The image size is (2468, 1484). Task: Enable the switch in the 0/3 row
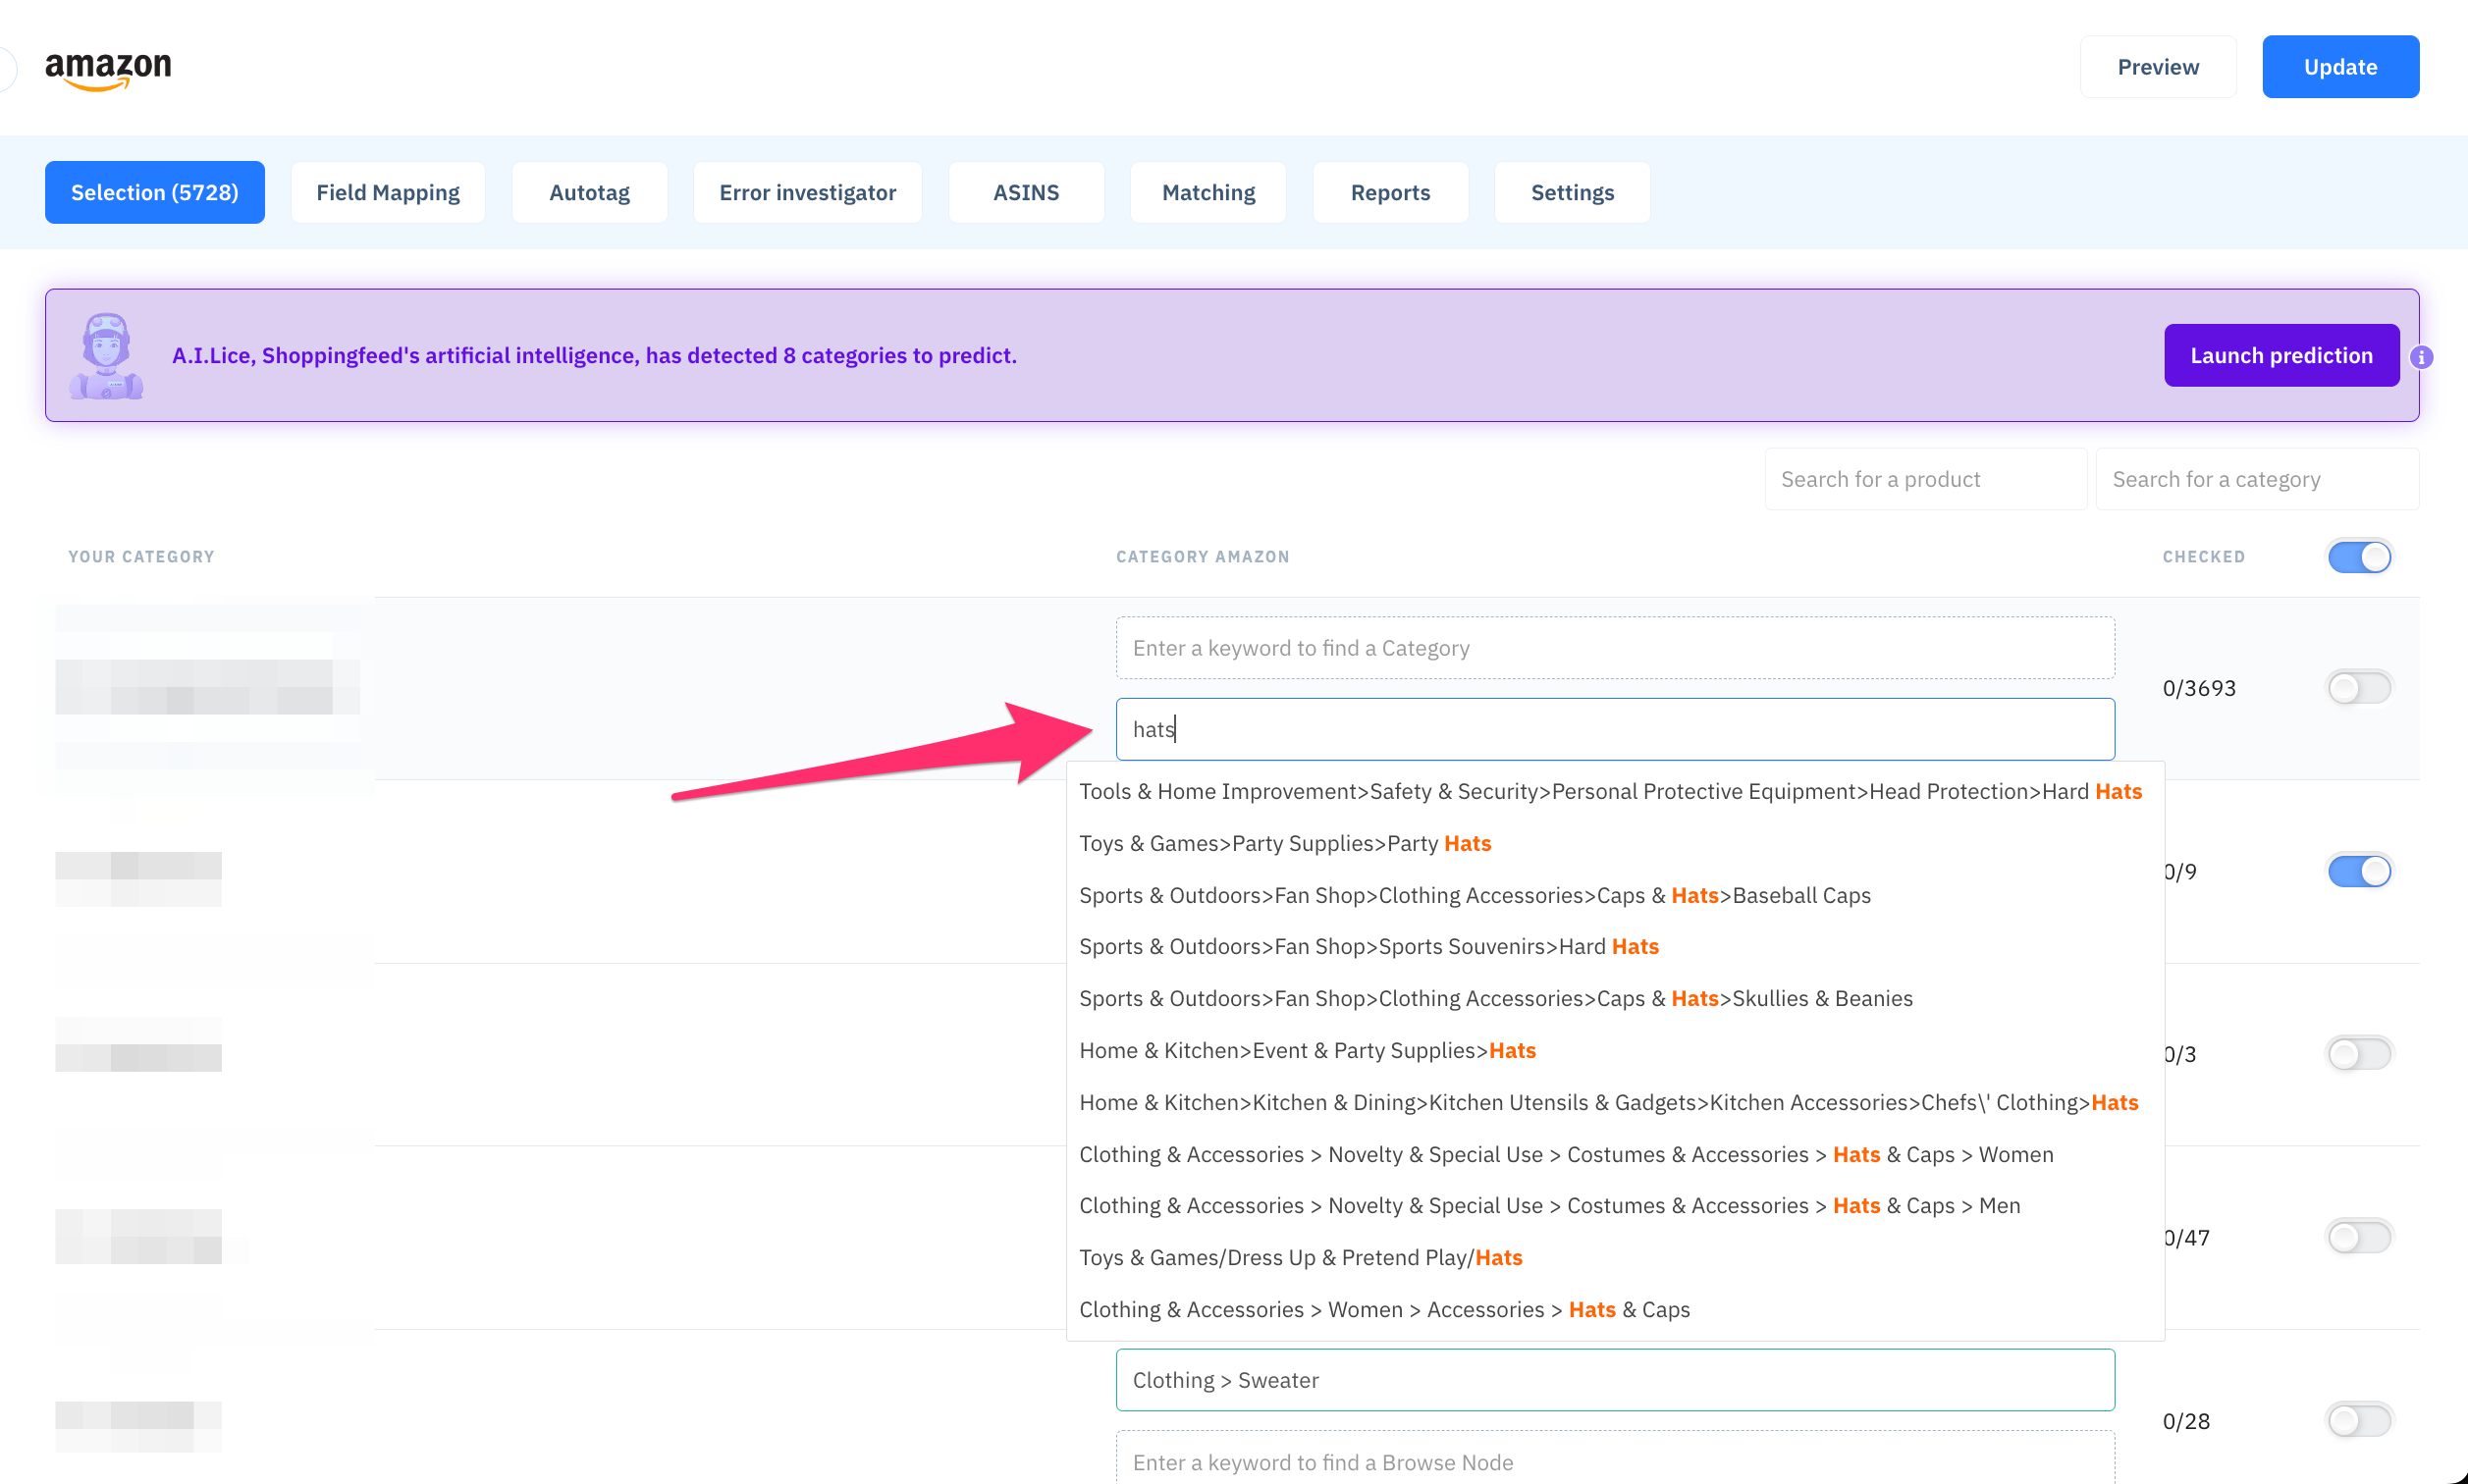(x=2359, y=1054)
